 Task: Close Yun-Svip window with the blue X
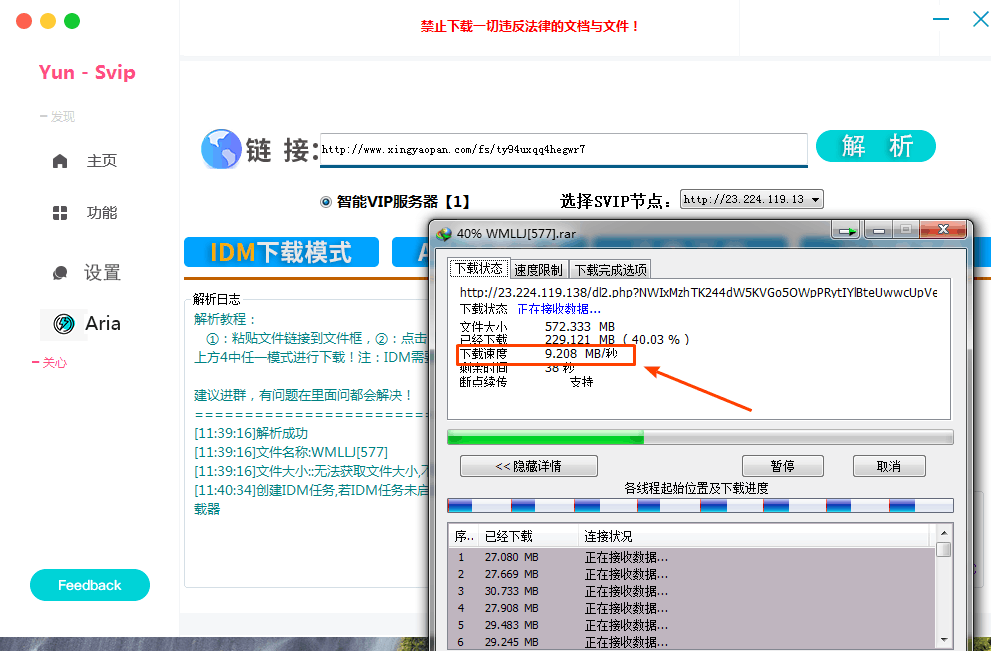(981, 19)
